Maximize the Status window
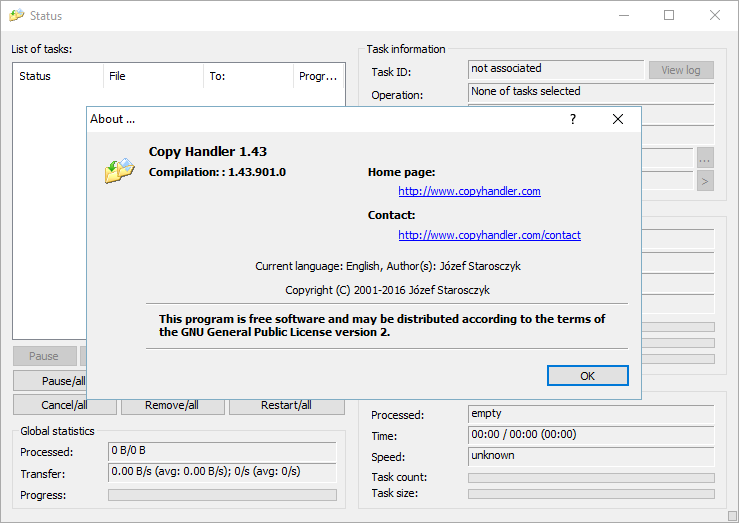The width and height of the screenshot is (739, 523). [669, 16]
